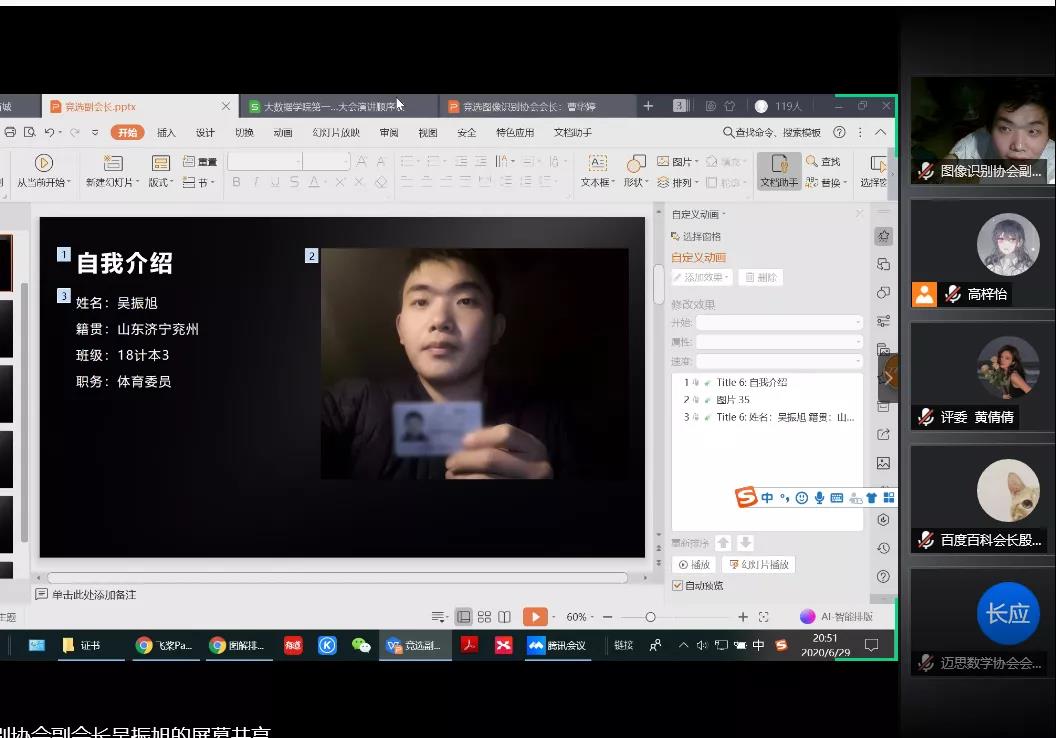Image resolution: width=1056 pixels, height=738 pixels.
Task: Click the 幻灯片播放 slideshow play button
Action: point(758,564)
